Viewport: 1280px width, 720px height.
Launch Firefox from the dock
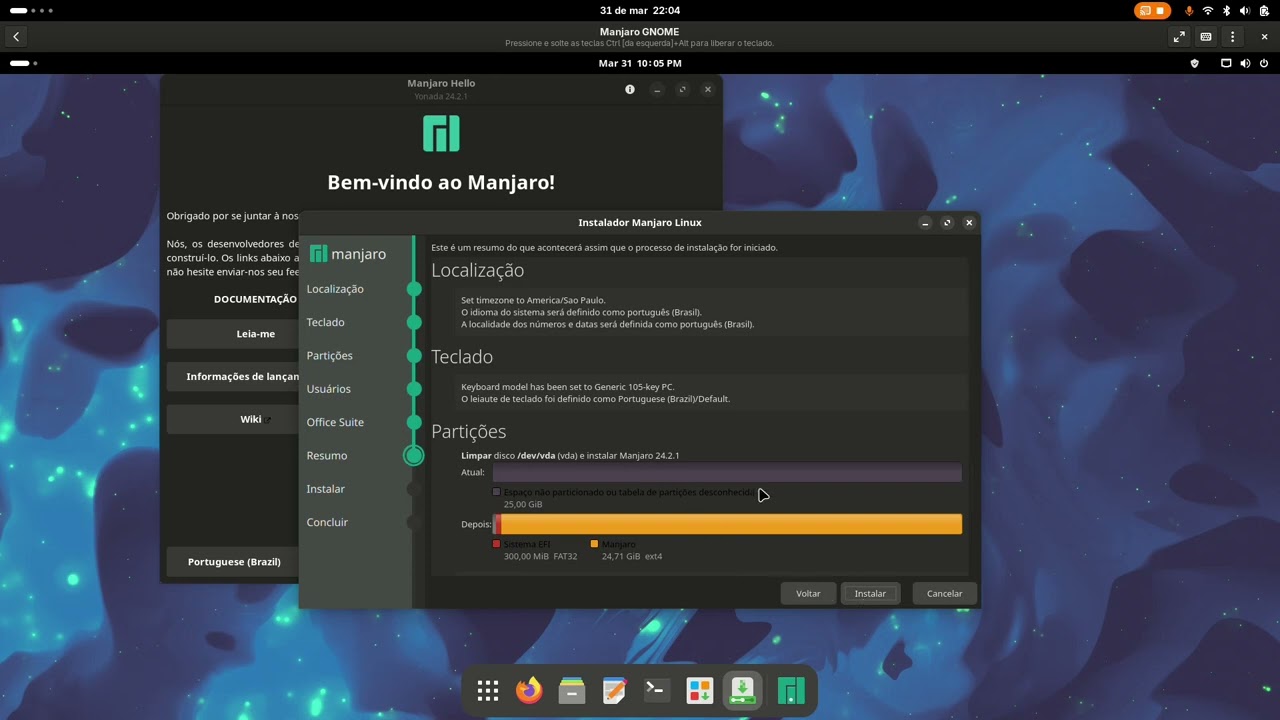(x=529, y=690)
